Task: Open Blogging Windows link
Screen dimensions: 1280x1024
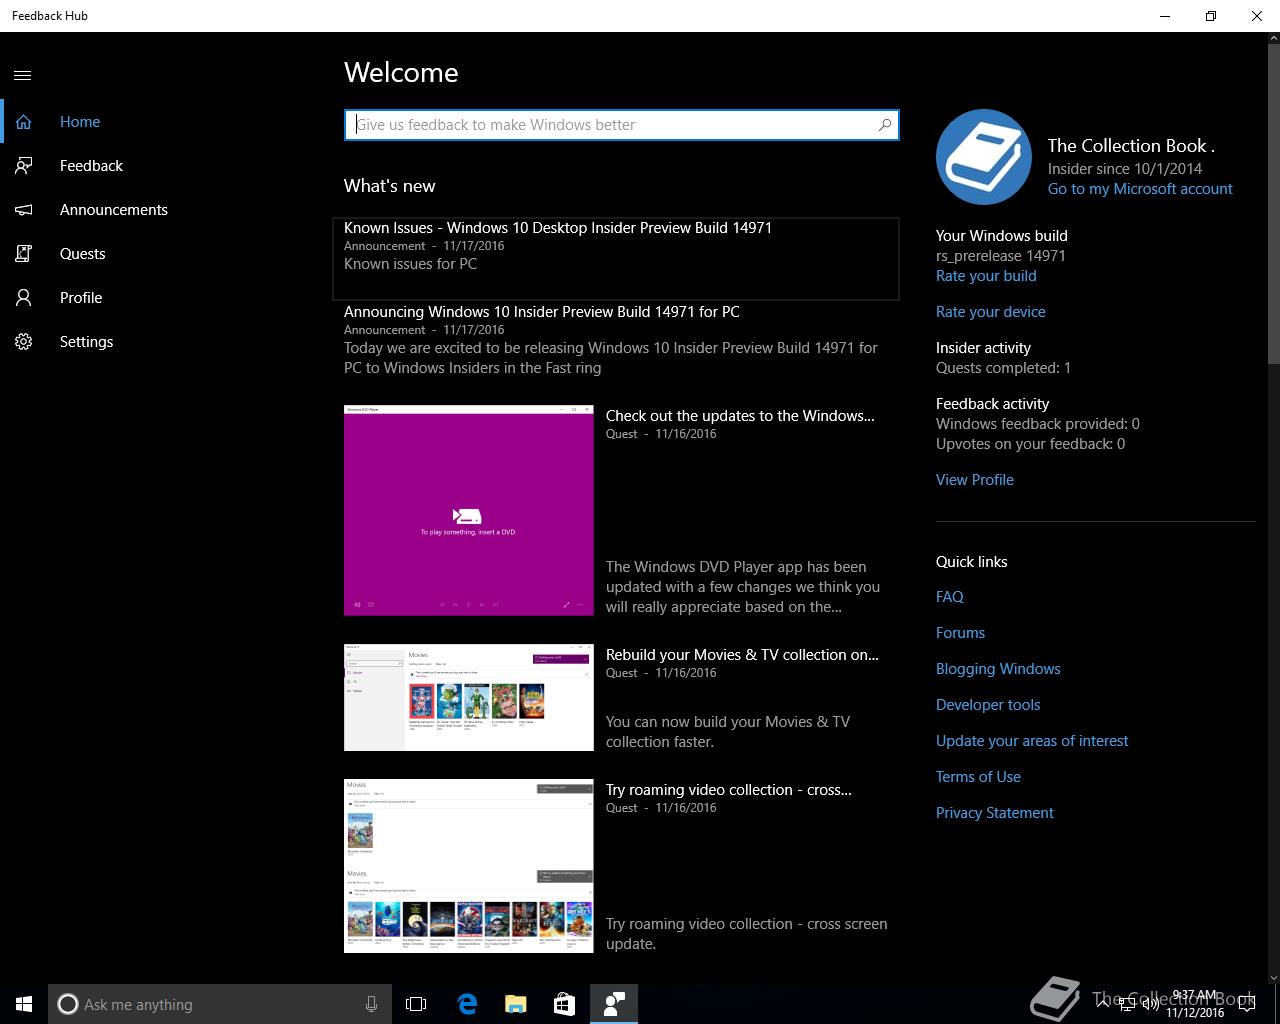Action: tap(998, 669)
